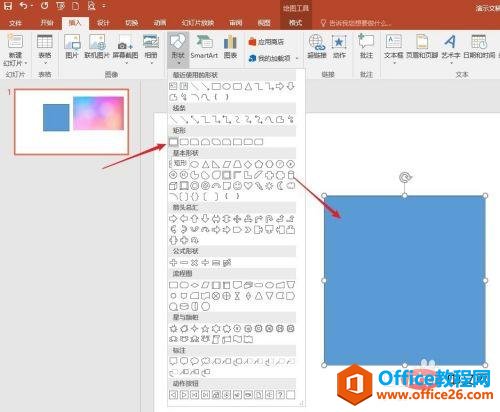This screenshot has width=500, height=412.
Task: Choose the Smiley Face shape
Action: coord(237,186)
